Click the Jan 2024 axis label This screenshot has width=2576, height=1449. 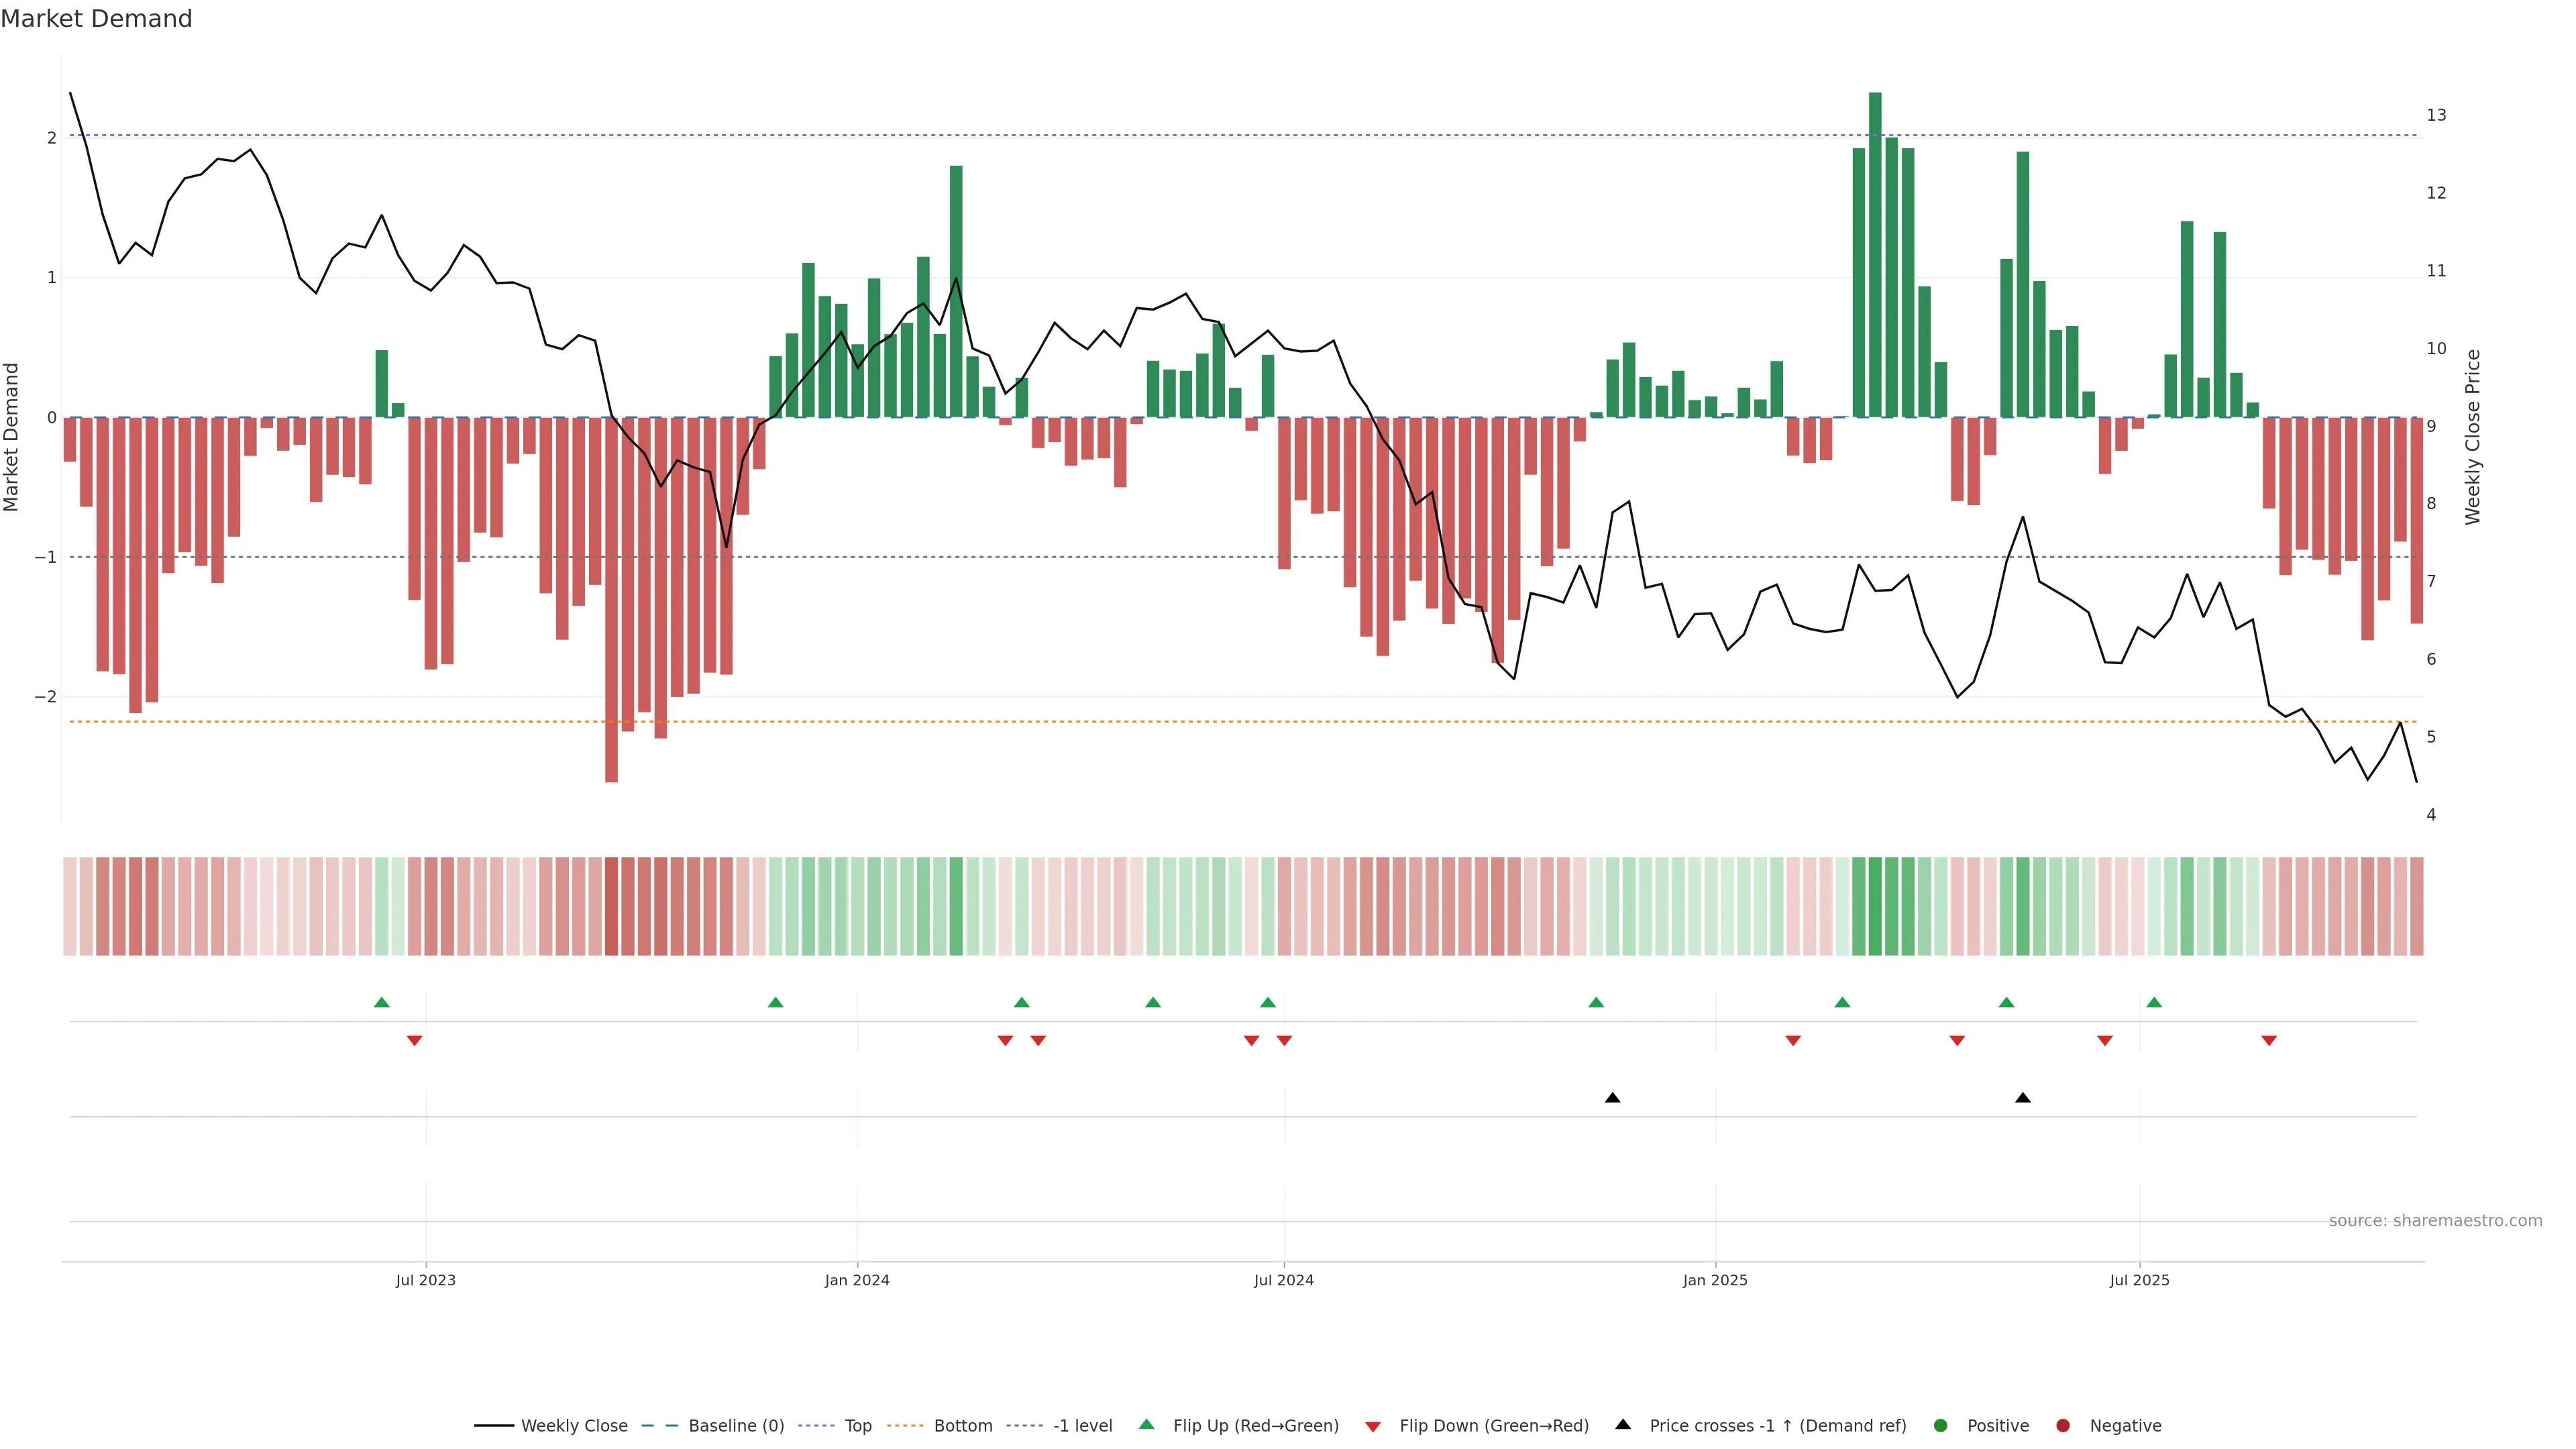857,1280
